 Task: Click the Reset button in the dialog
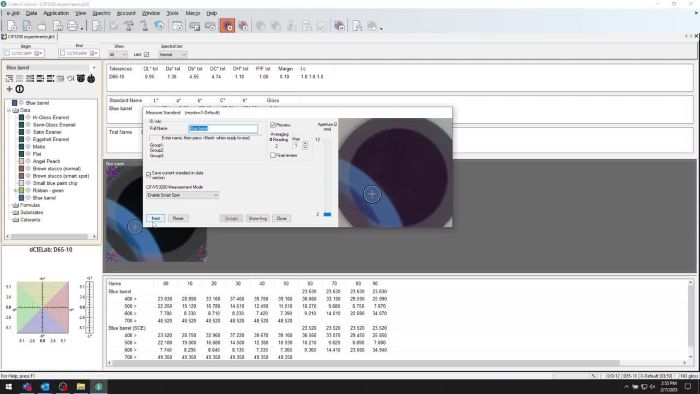point(178,218)
